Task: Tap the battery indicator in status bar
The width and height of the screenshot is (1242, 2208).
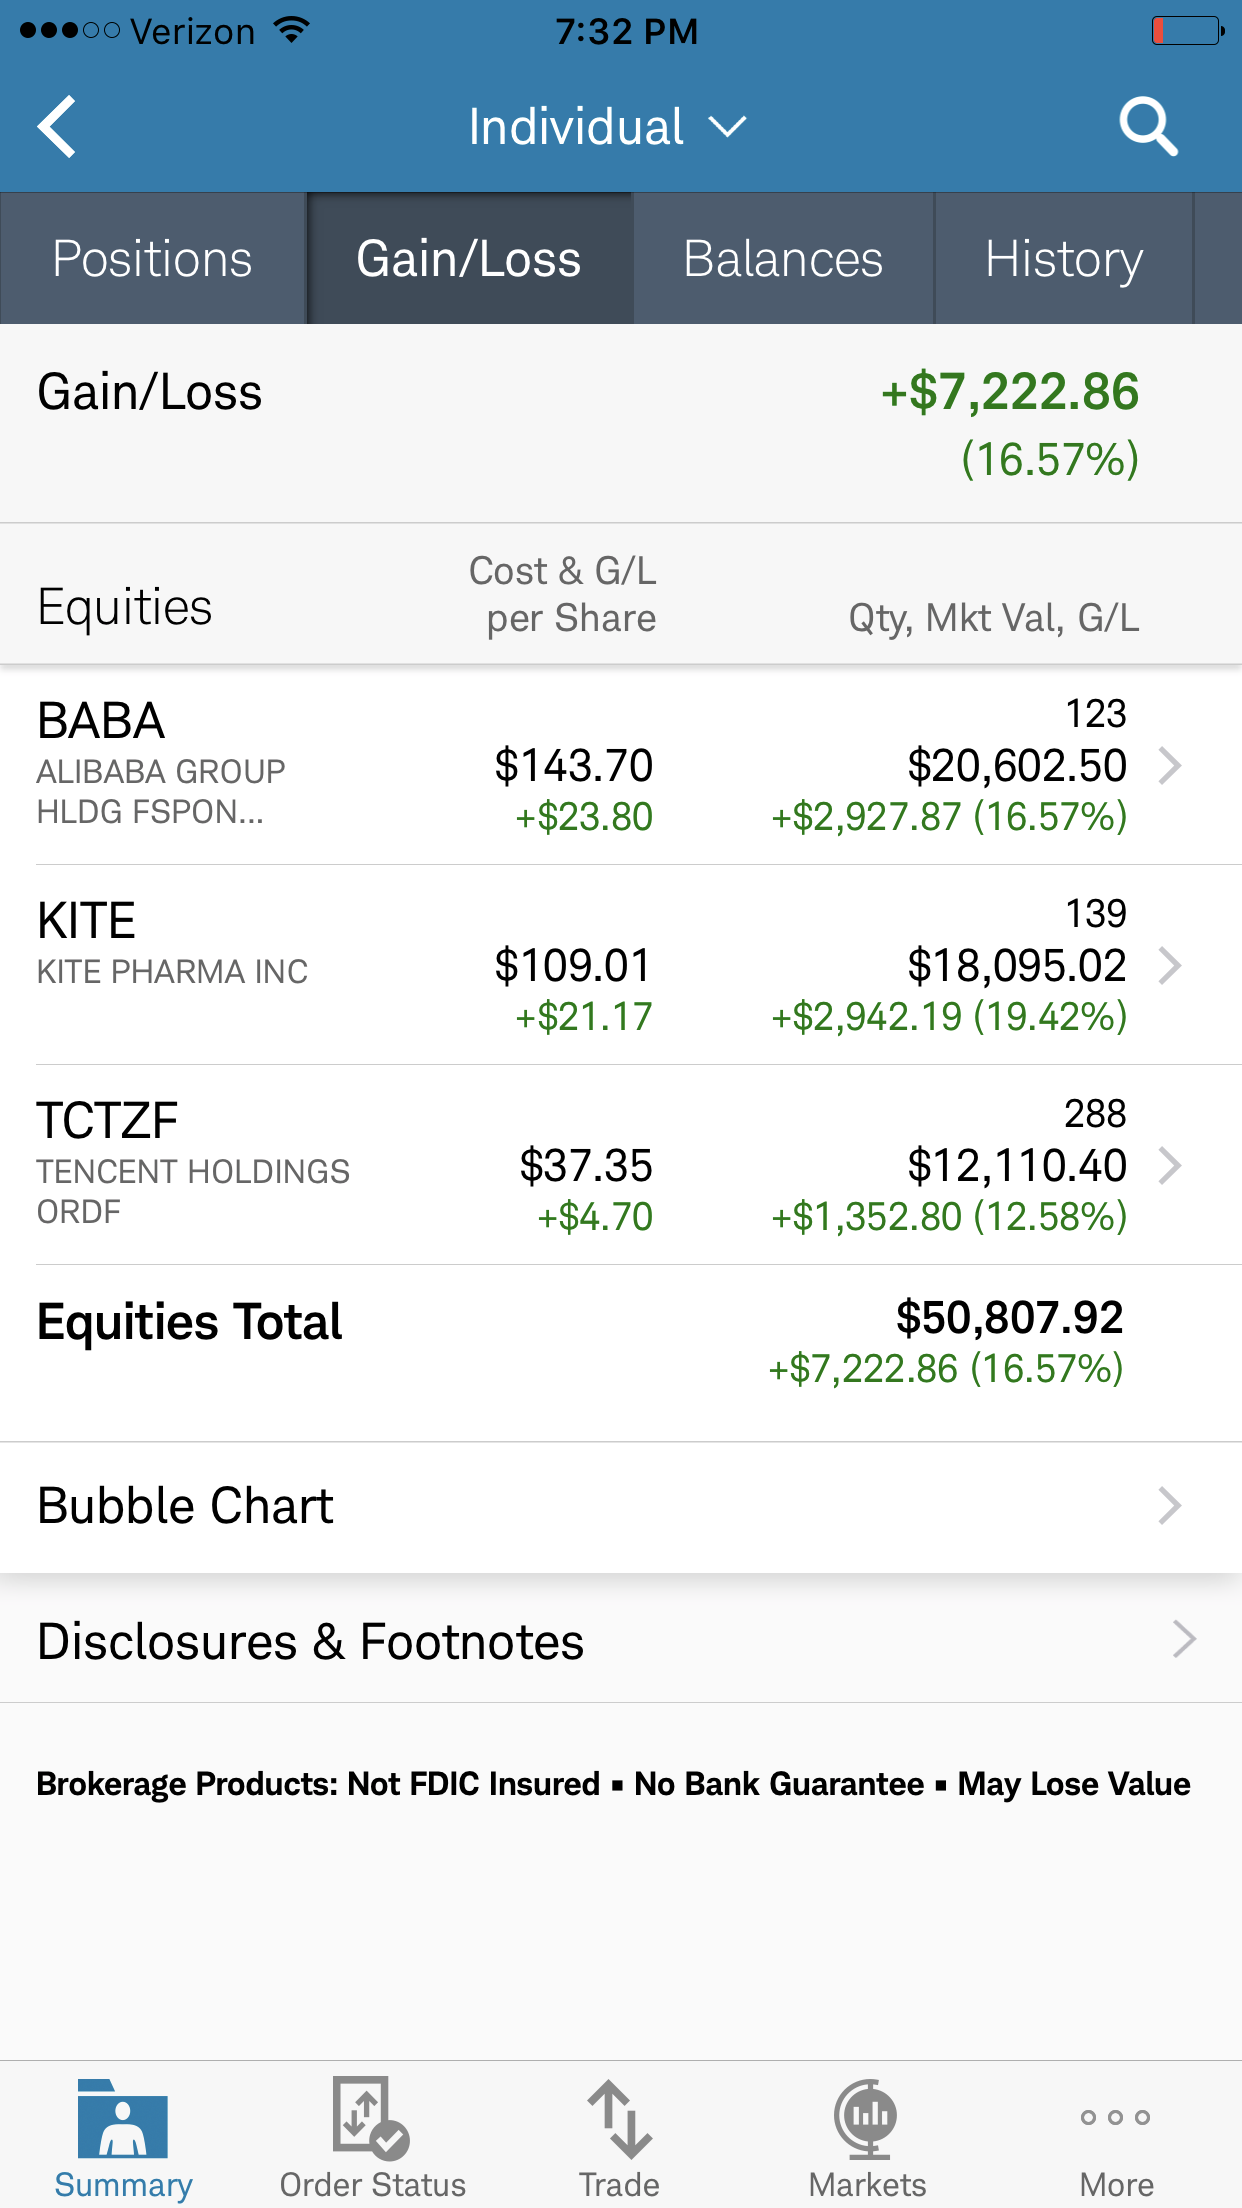Action: (x=1188, y=31)
